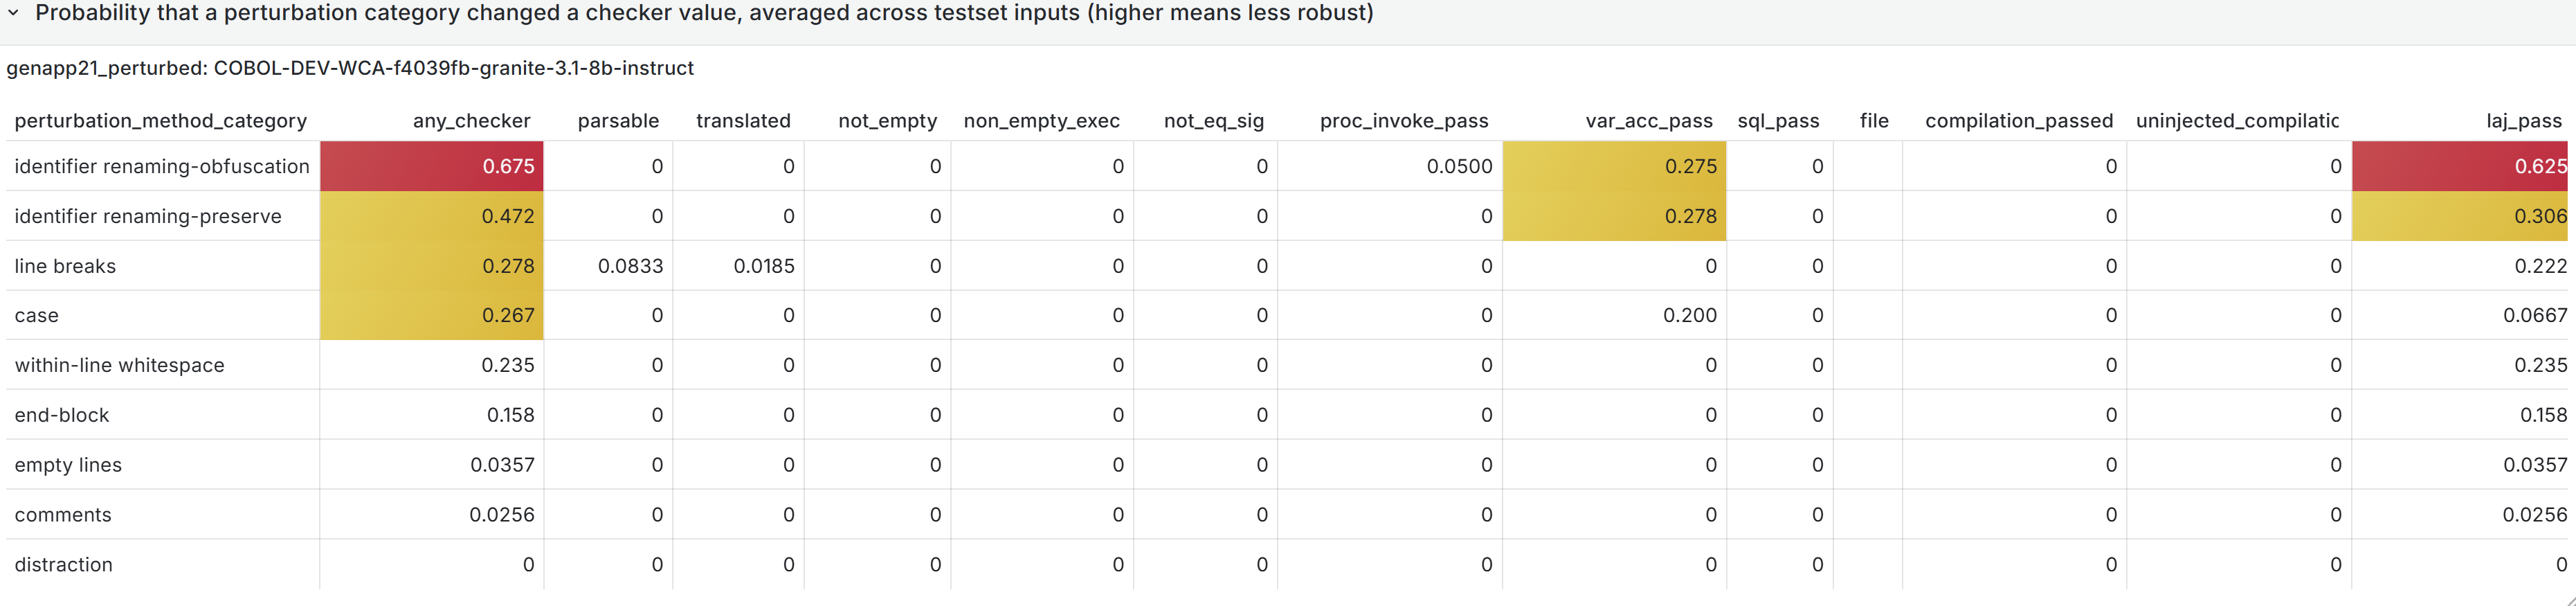Click the translated column header

point(743,121)
